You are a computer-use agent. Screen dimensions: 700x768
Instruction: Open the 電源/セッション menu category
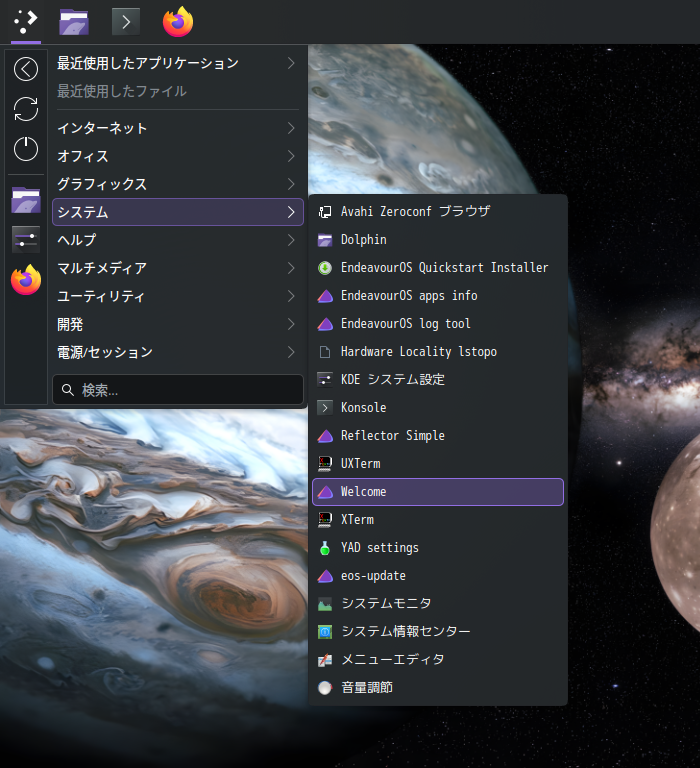[x=178, y=352]
